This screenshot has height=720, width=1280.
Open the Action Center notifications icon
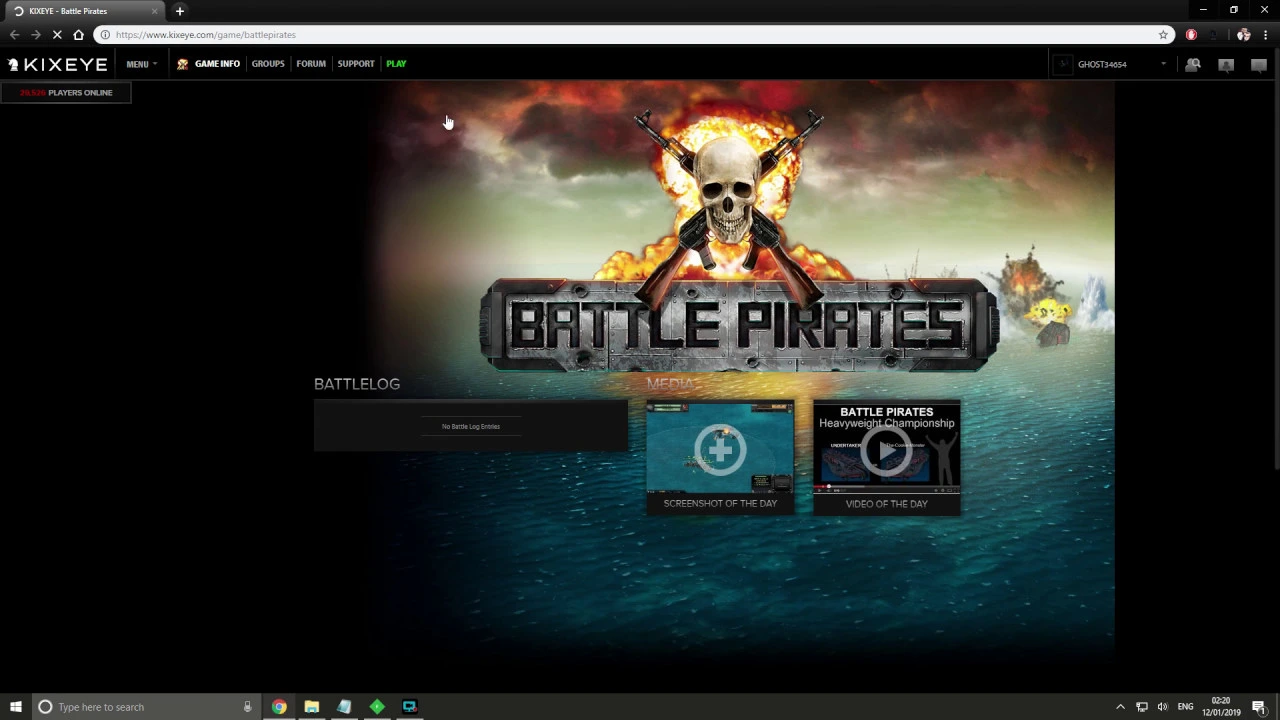(1259, 707)
